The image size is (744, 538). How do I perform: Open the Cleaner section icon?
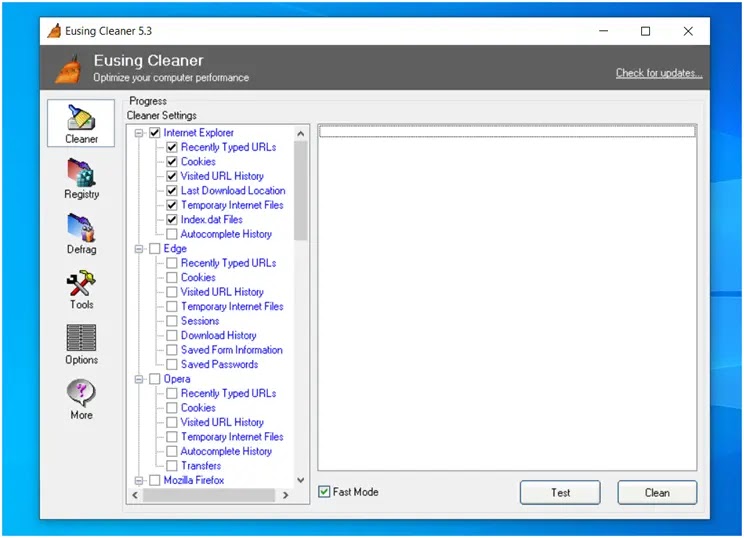pos(81,123)
